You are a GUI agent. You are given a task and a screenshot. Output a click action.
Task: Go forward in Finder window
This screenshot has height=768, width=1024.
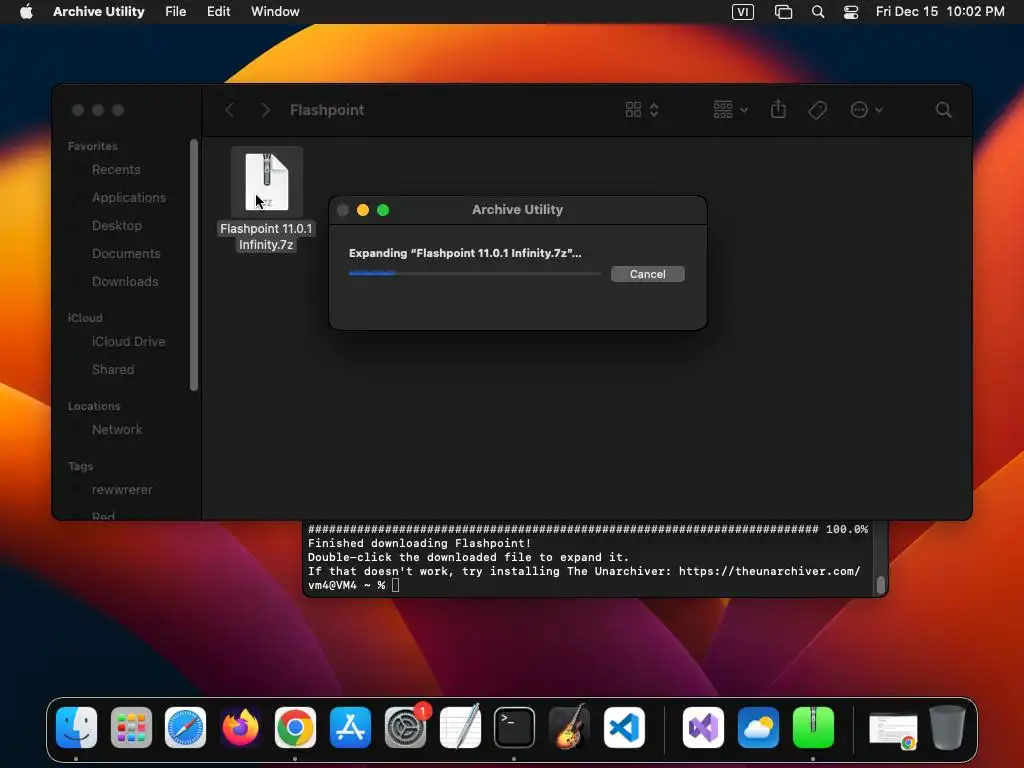point(265,110)
